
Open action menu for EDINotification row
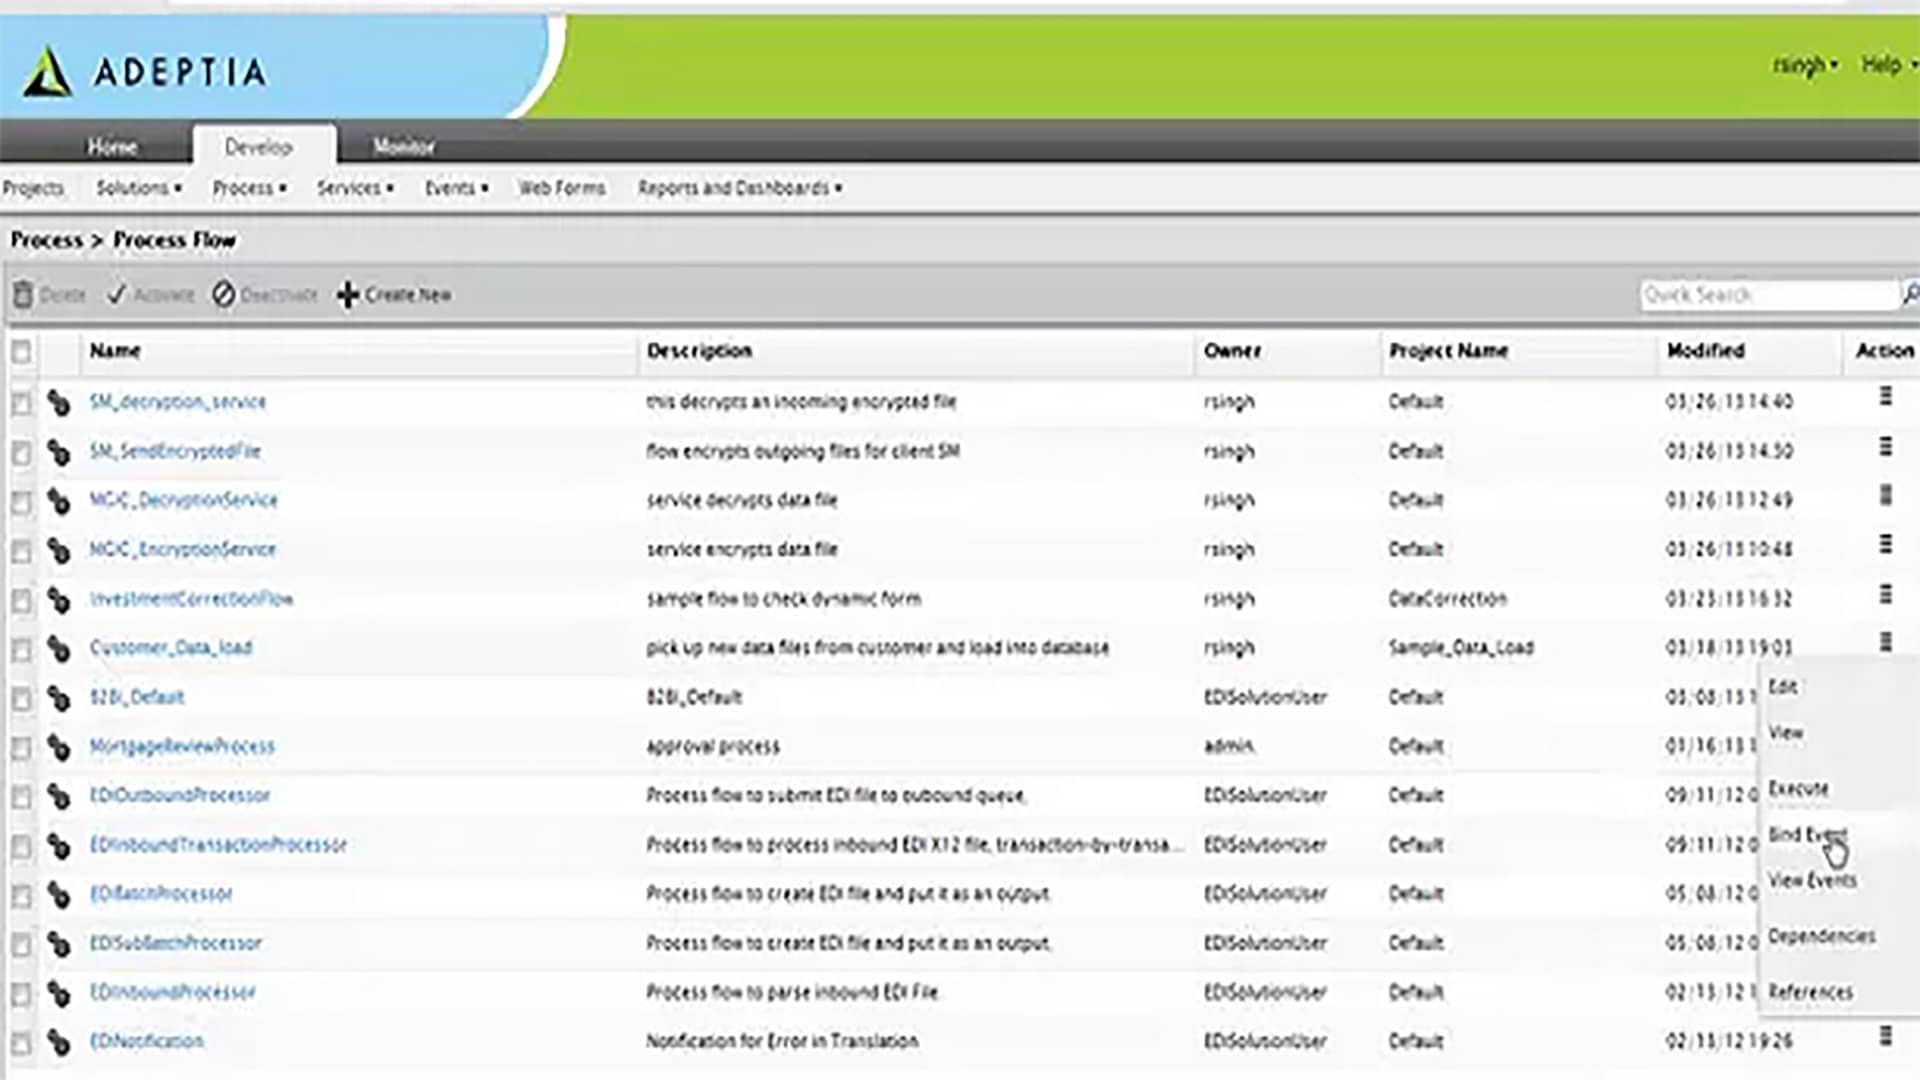(x=1885, y=1036)
